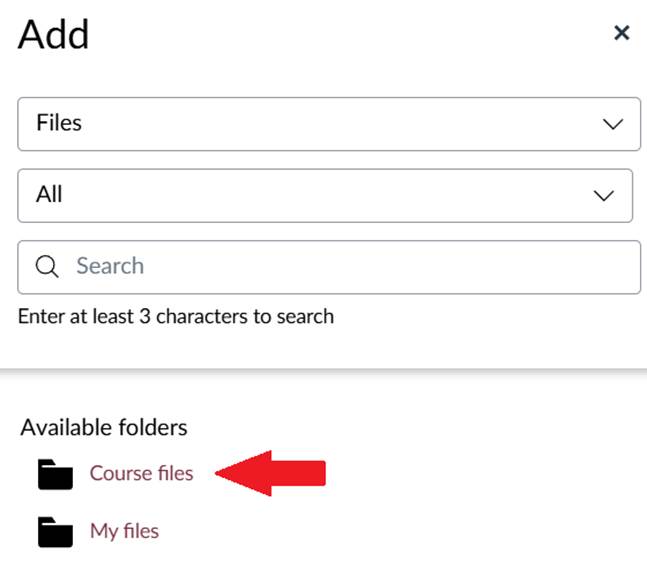Screen dimensions: 647x583
Task: Click the 'Files' text in the first dropdown
Action: tap(59, 123)
